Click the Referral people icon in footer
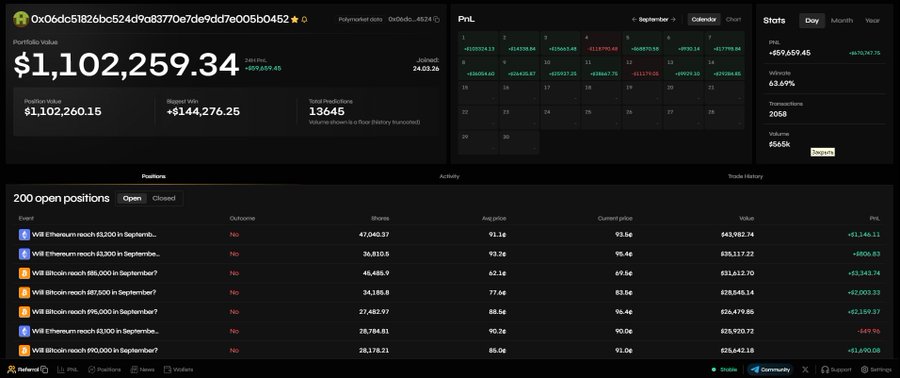This screenshot has height=378, width=900. point(11,369)
